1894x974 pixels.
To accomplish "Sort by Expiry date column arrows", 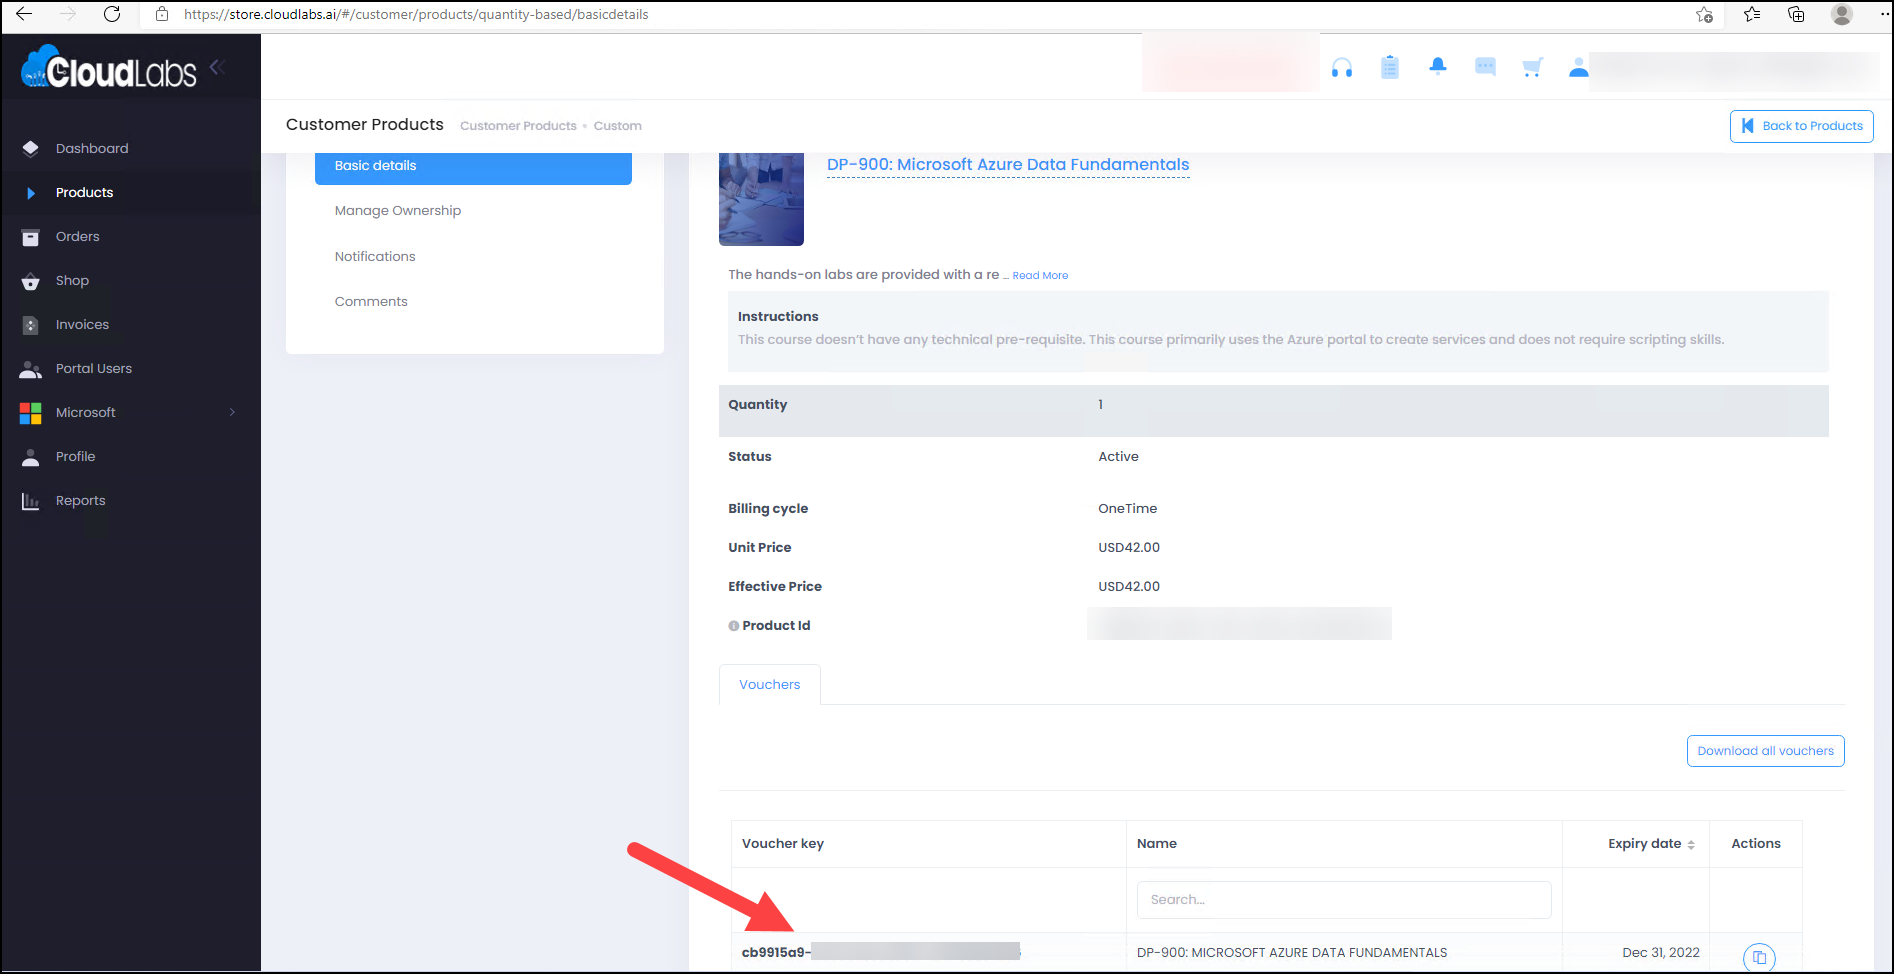I will (1691, 844).
